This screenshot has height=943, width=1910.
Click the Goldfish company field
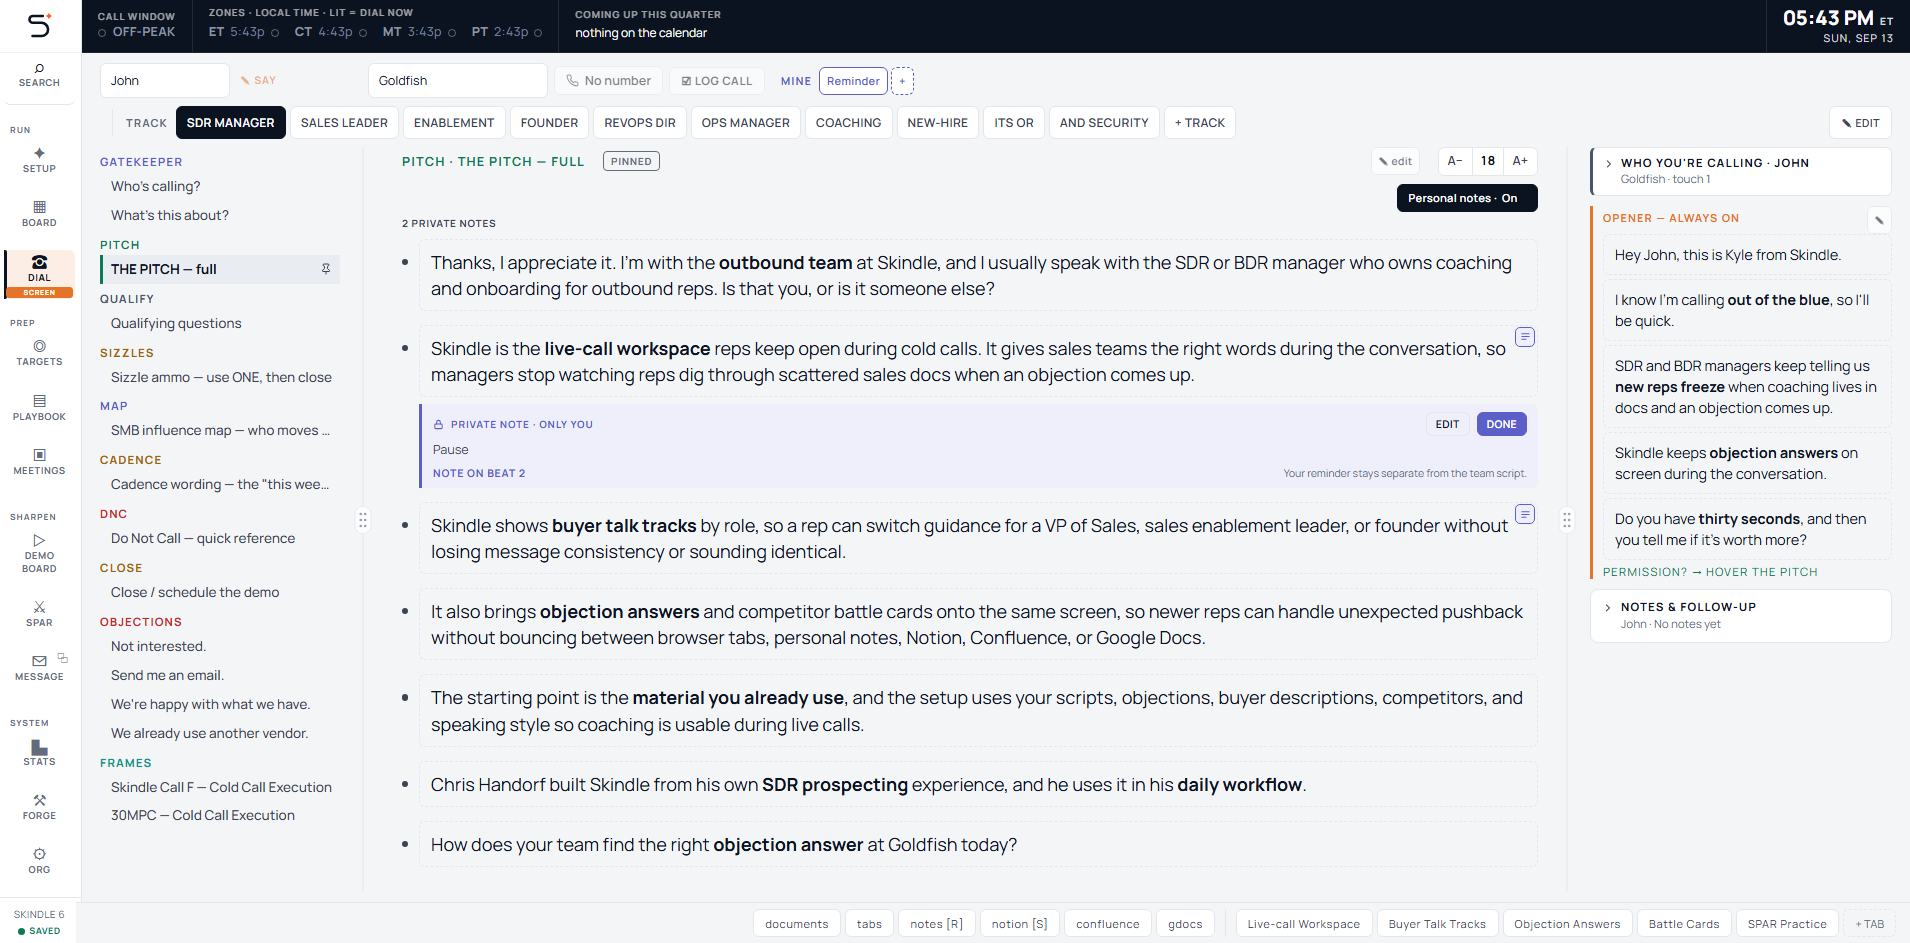pos(457,81)
